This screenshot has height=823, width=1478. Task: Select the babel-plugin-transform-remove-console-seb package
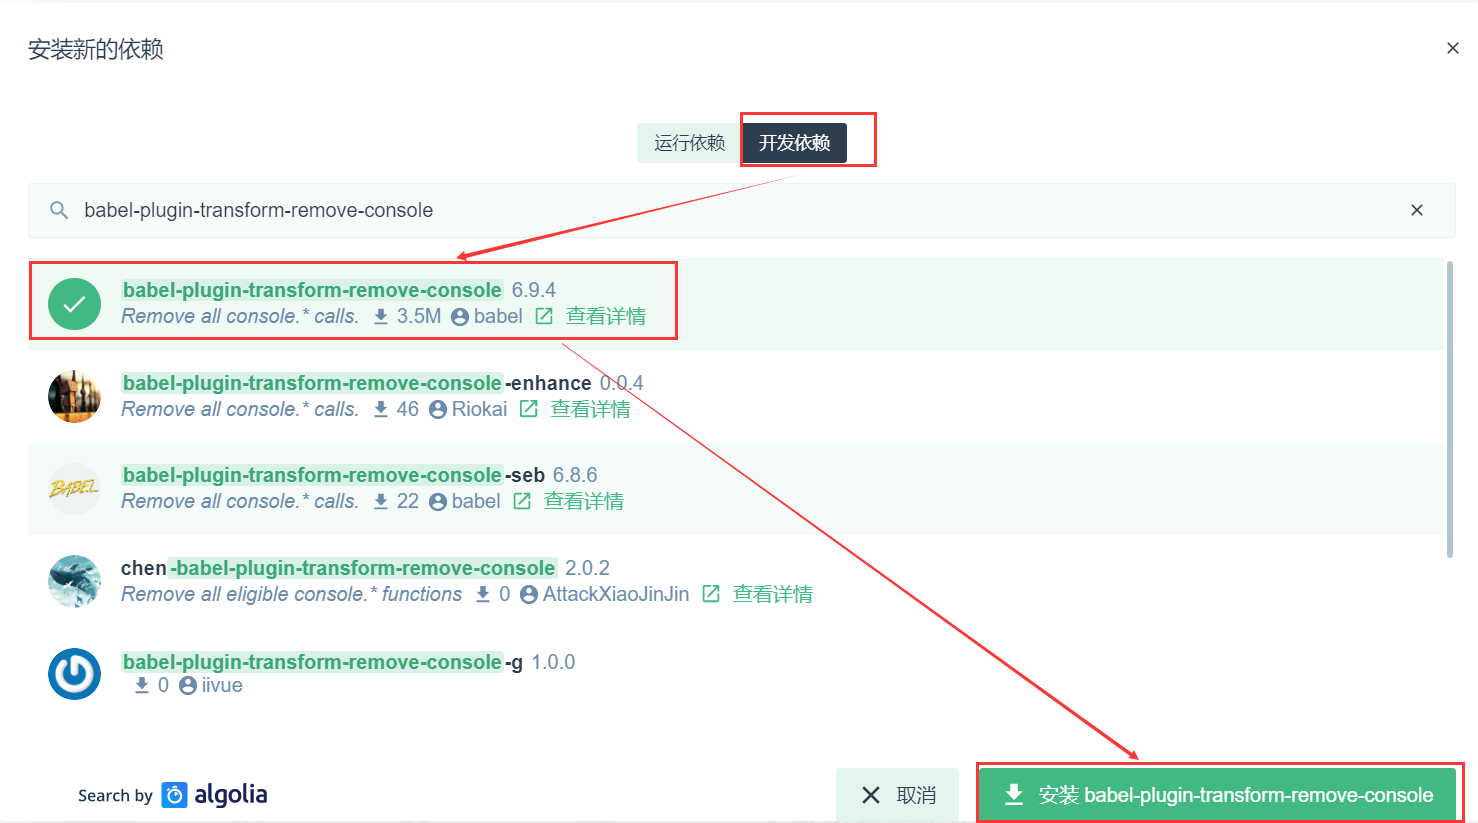333,475
